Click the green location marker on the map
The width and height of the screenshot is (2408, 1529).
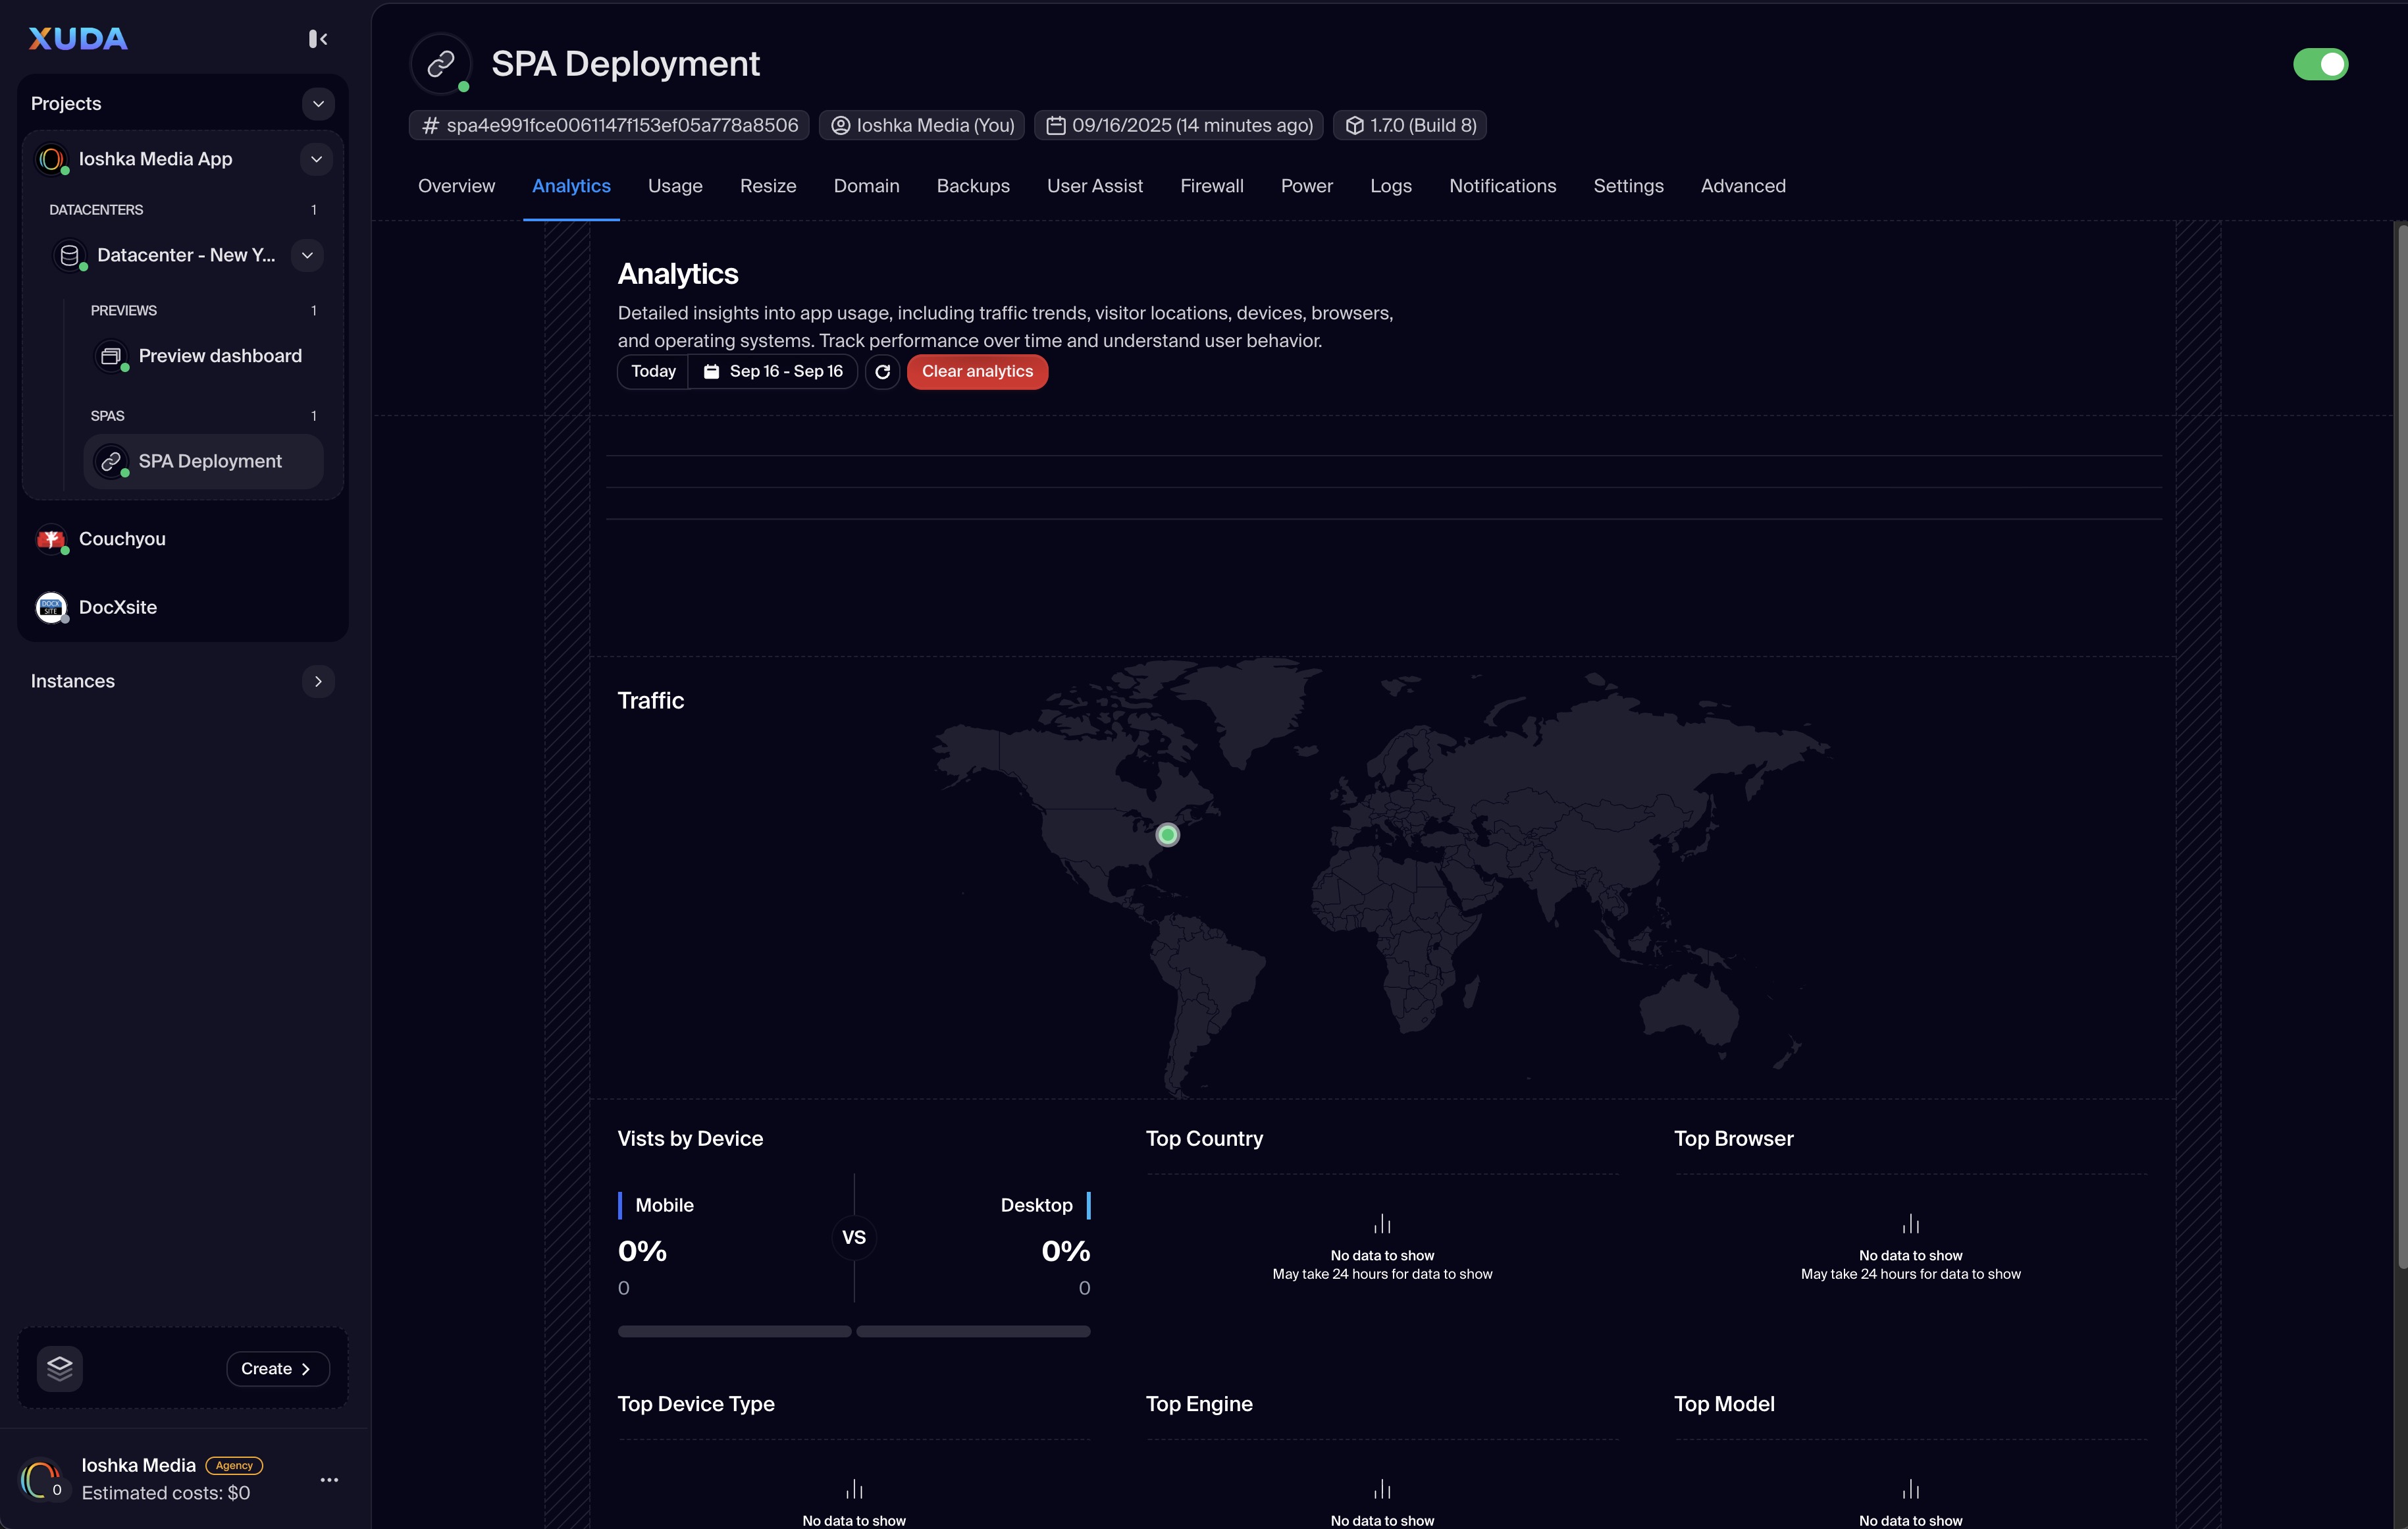tap(1167, 835)
